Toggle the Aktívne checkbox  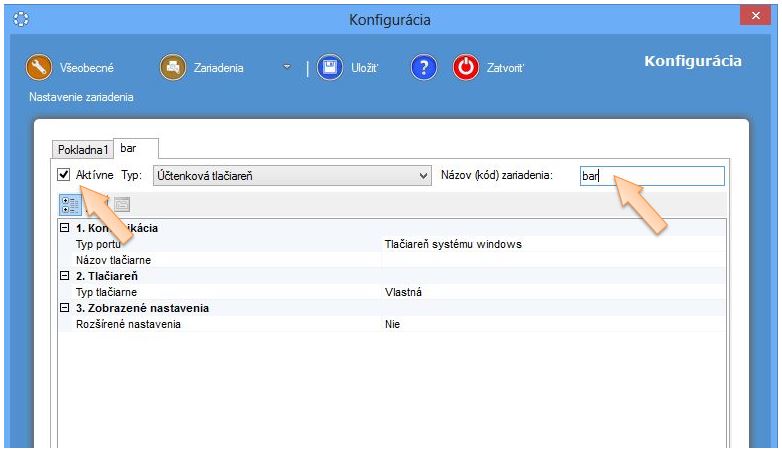[x=64, y=176]
